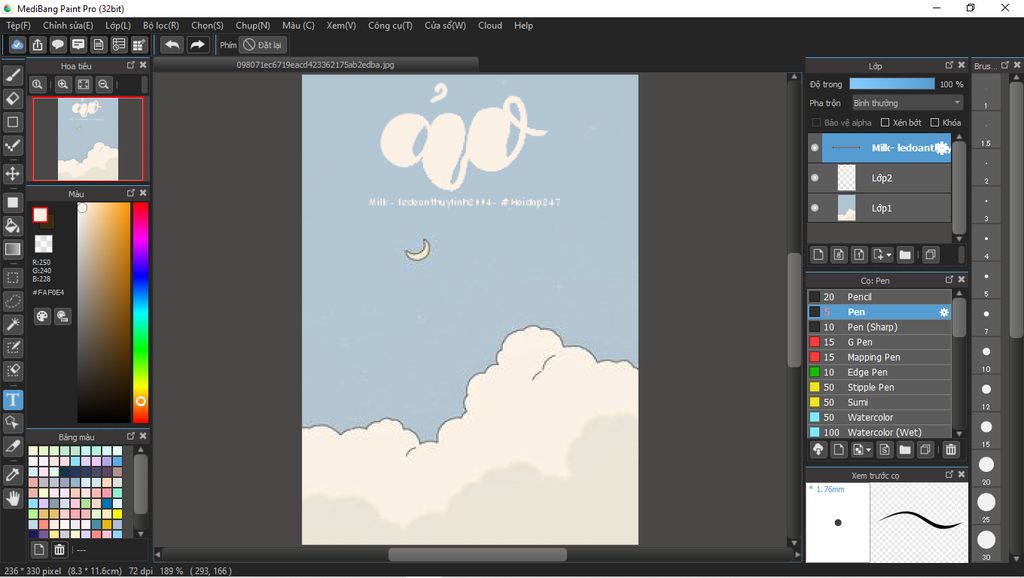Click the rainbow hue bar
This screenshot has width=1024, height=578.
140,313
